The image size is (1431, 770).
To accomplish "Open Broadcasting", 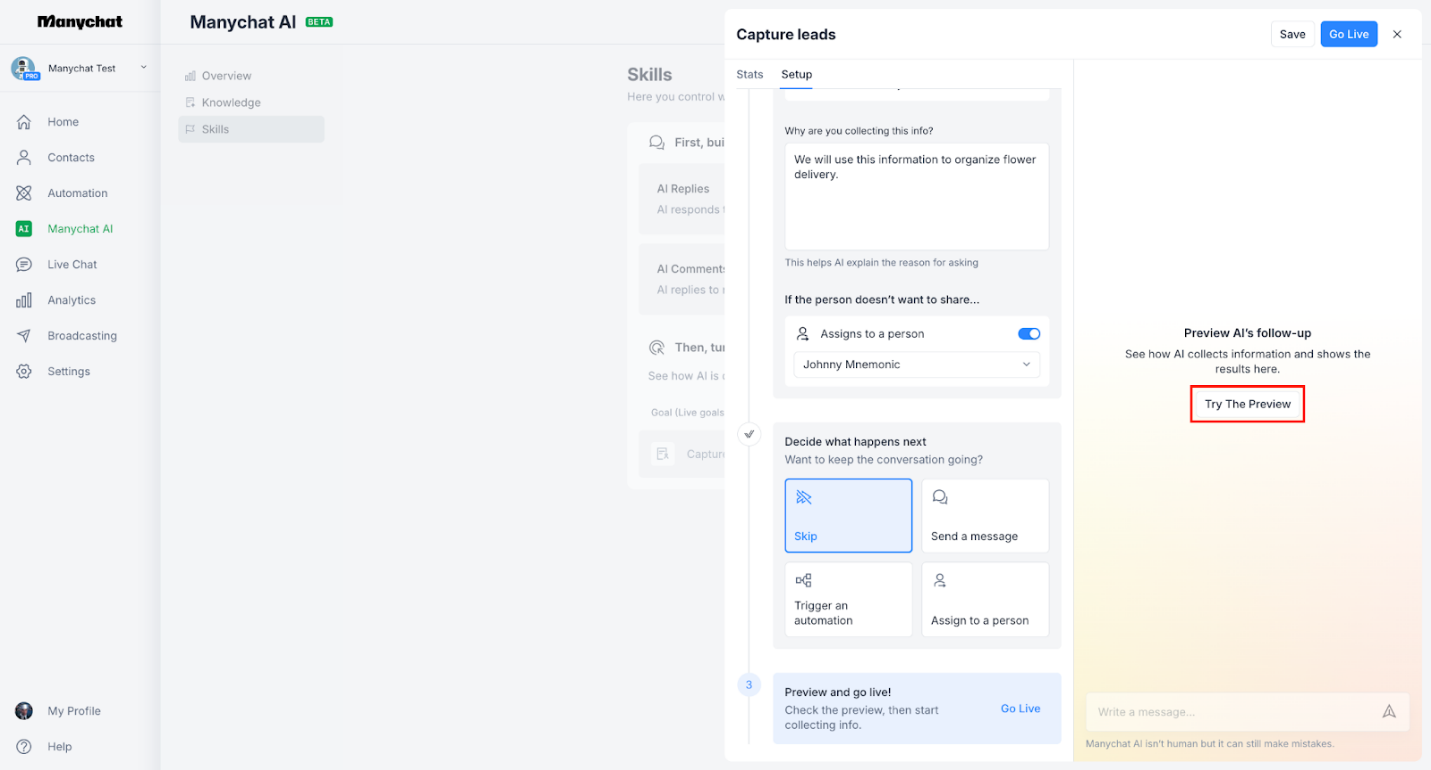I will pyautogui.click(x=82, y=335).
